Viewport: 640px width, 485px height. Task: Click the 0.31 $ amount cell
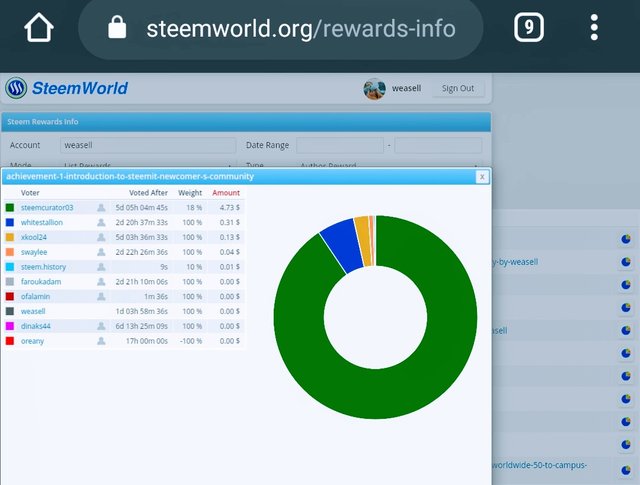point(229,222)
